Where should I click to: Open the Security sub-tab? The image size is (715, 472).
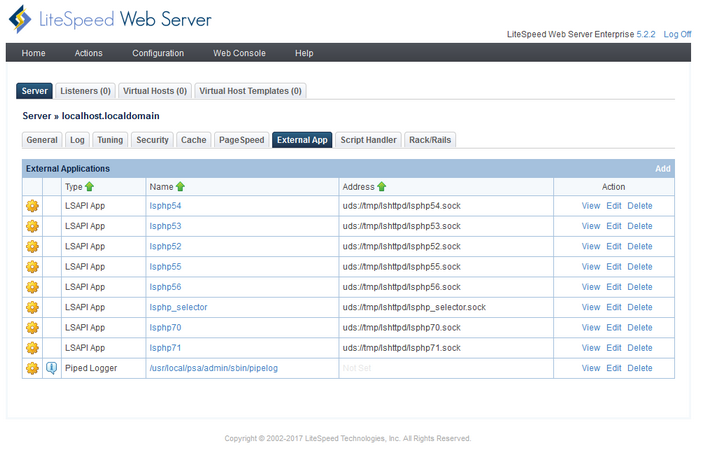[152, 140]
